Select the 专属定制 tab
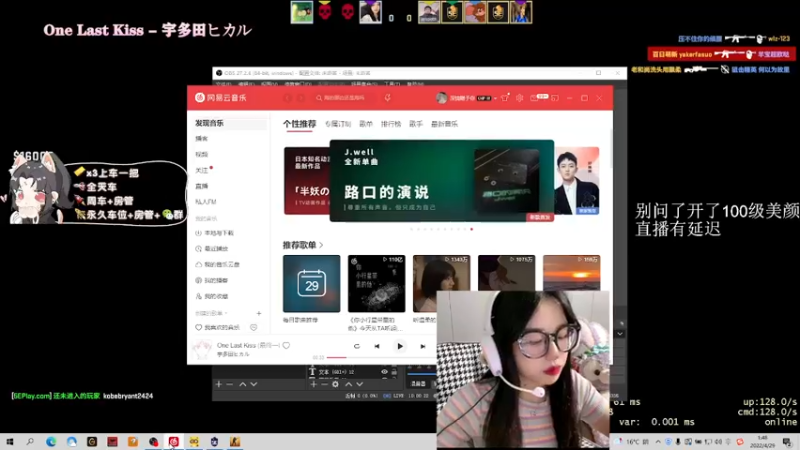Image resolution: width=800 pixels, height=450 pixels. pyautogui.click(x=338, y=124)
